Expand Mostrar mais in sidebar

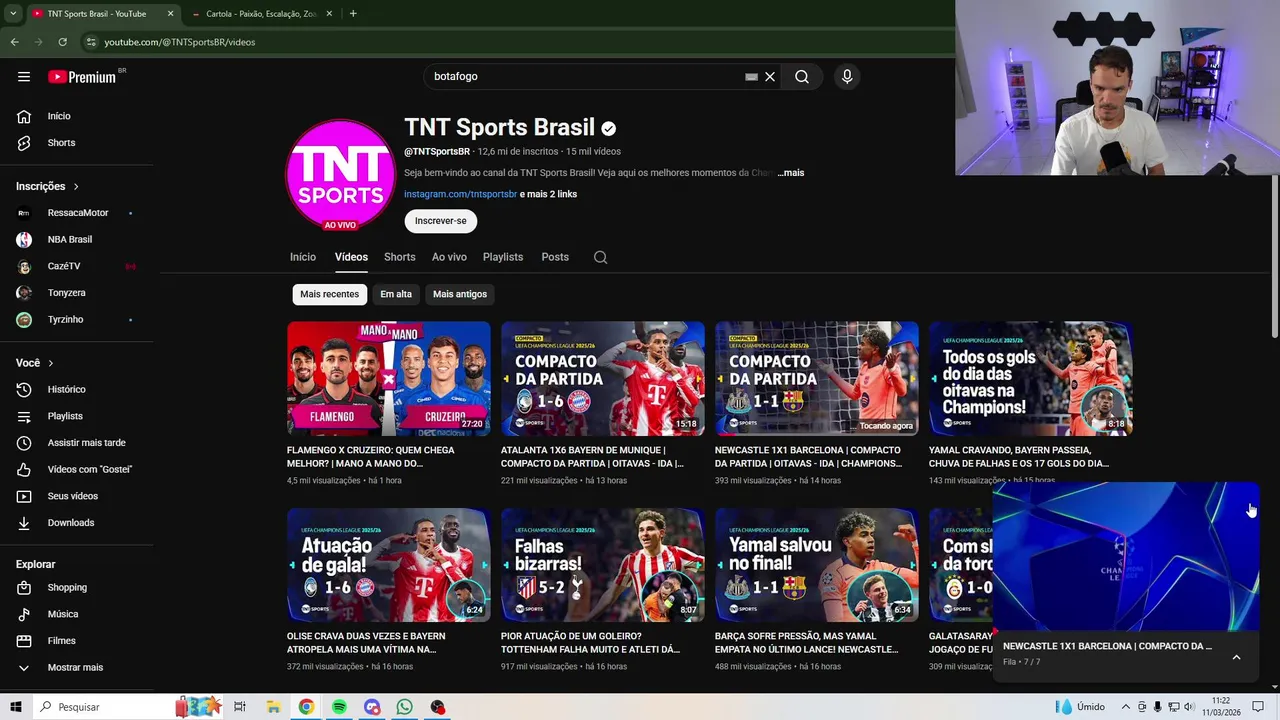pyautogui.click(x=76, y=667)
